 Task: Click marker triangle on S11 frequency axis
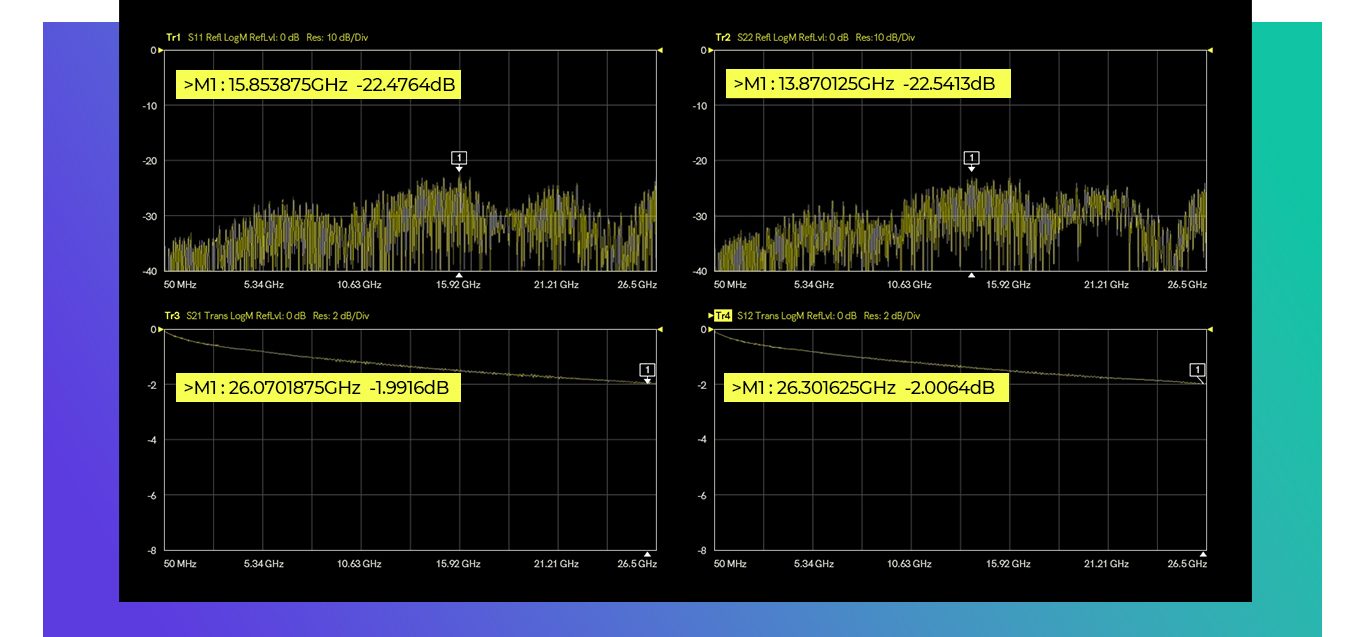(459, 274)
